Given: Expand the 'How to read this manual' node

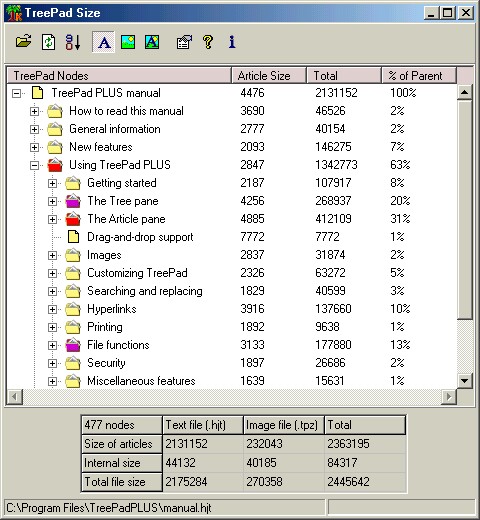Looking at the screenshot, I should pos(34,111).
